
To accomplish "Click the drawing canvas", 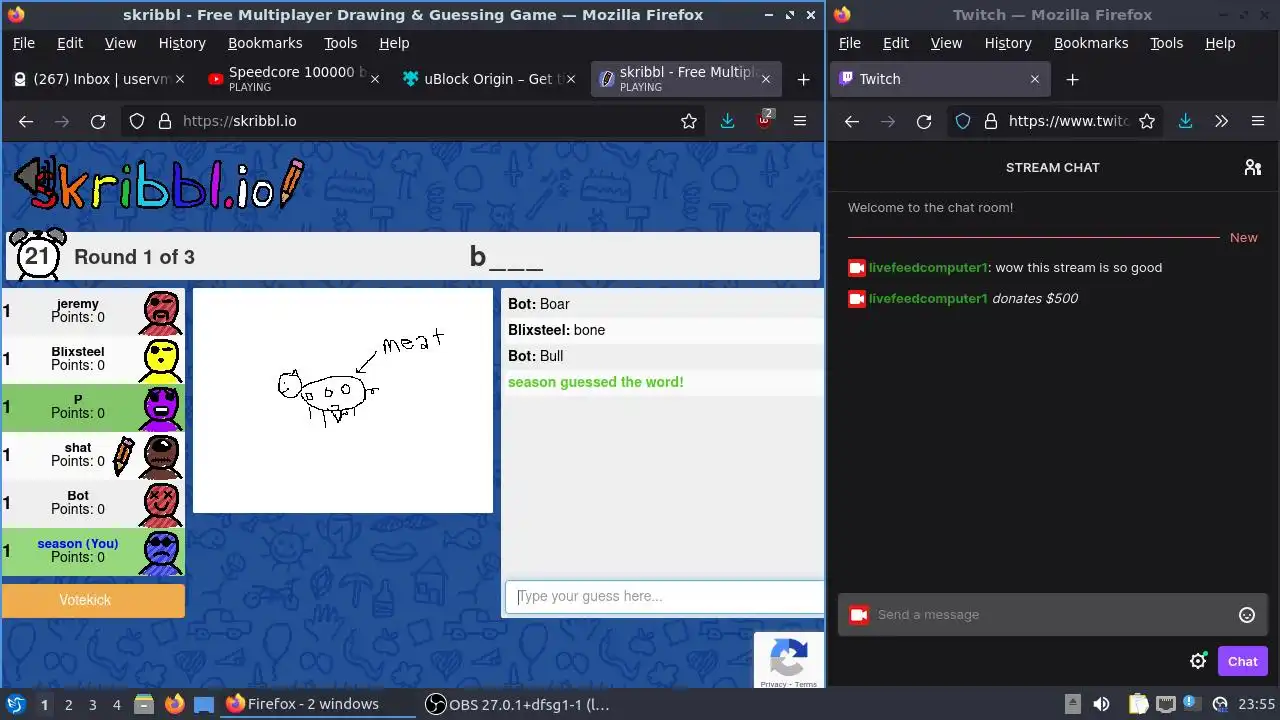I will [x=343, y=401].
